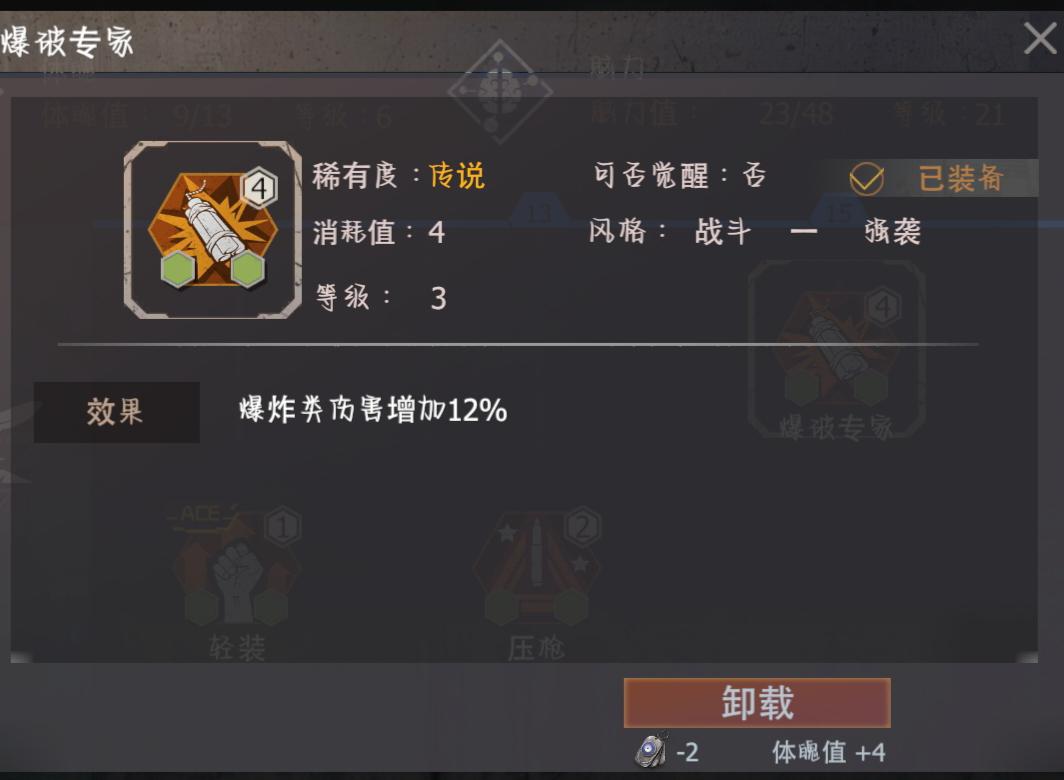Click the 可否觉醒 awakening status text
The width and height of the screenshot is (1064, 780).
pos(680,176)
